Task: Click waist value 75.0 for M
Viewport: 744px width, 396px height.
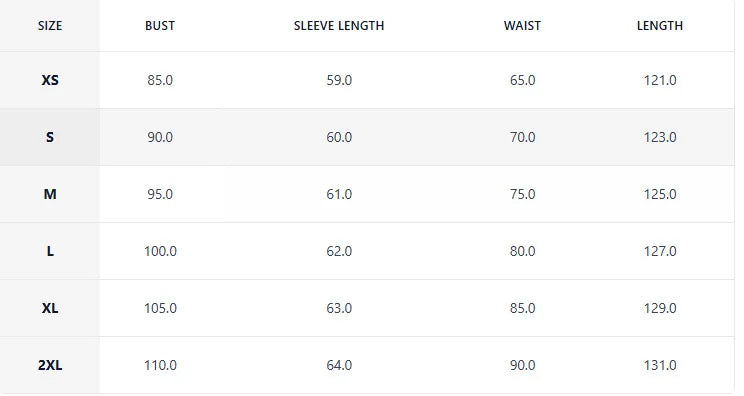Action: tap(522, 194)
